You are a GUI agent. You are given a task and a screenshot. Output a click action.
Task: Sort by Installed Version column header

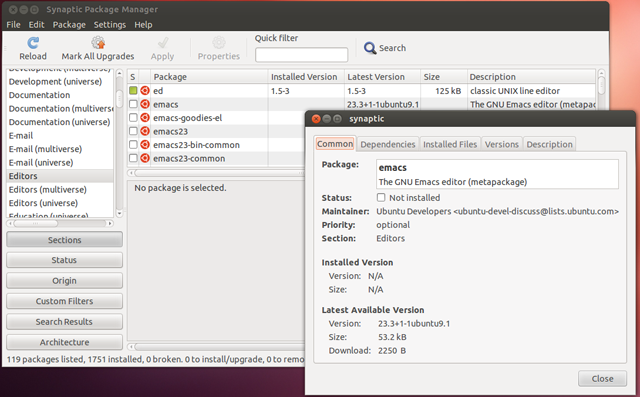[306, 77]
